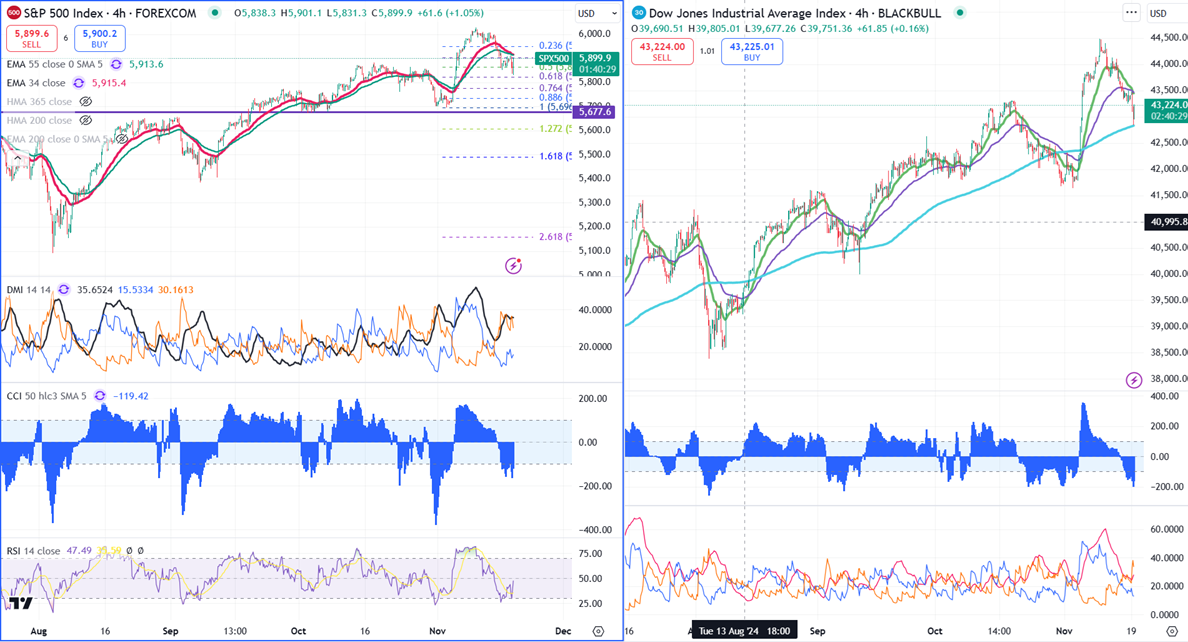Click the loading icon beside EMA 55
This screenshot has width=1188, height=642.
coord(117,64)
